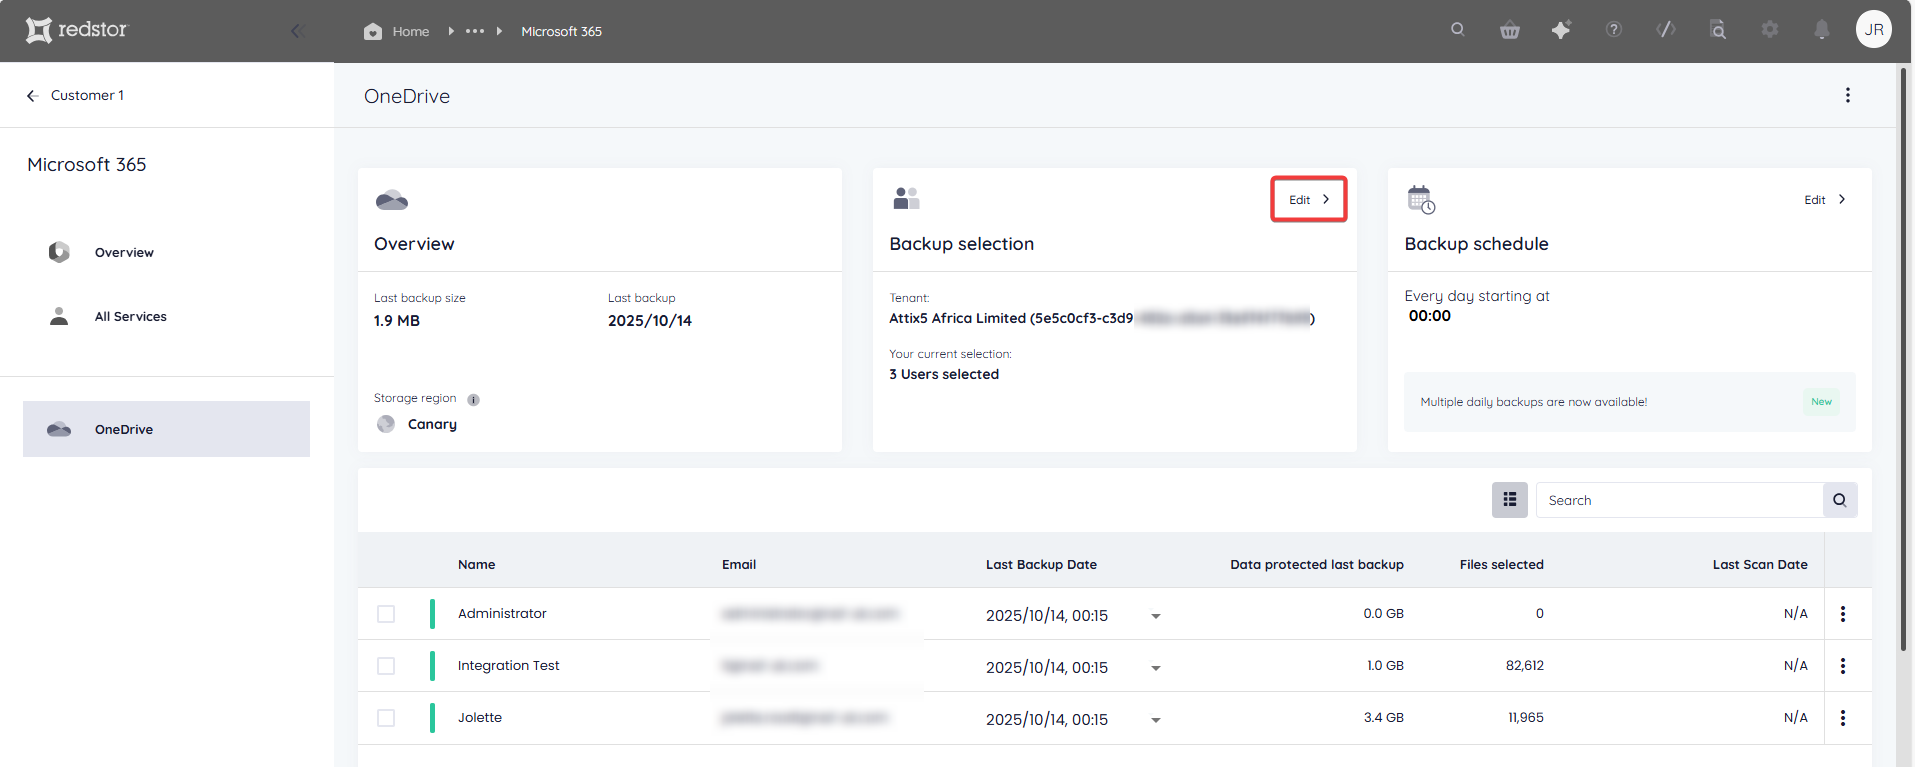
Task: Expand Jolette backup date dropdown
Action: coord(1156,720)
